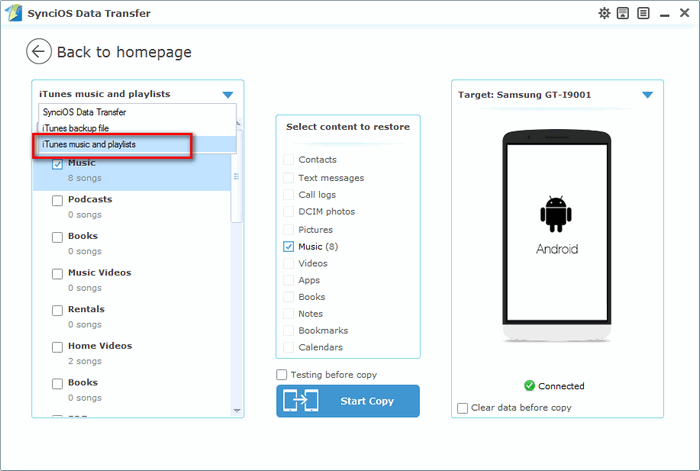Check the Podcasts checkbox

pyautogui.click(x=57, y=200)
